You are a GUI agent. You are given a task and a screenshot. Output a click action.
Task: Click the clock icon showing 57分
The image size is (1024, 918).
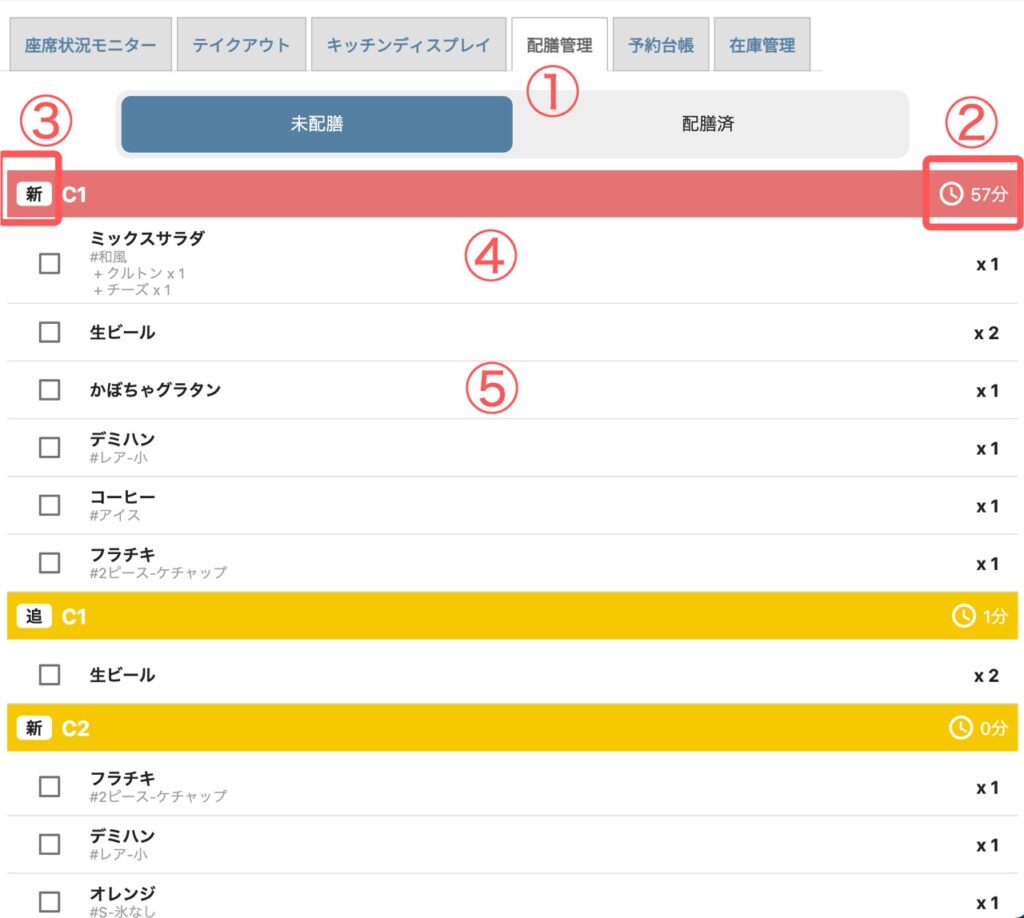(x=951, y=194)
